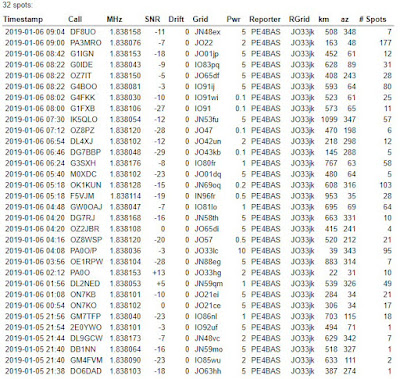Click callsign G4FKK
400x379 pixels.
pyautogui.click(x=83, y=98)
